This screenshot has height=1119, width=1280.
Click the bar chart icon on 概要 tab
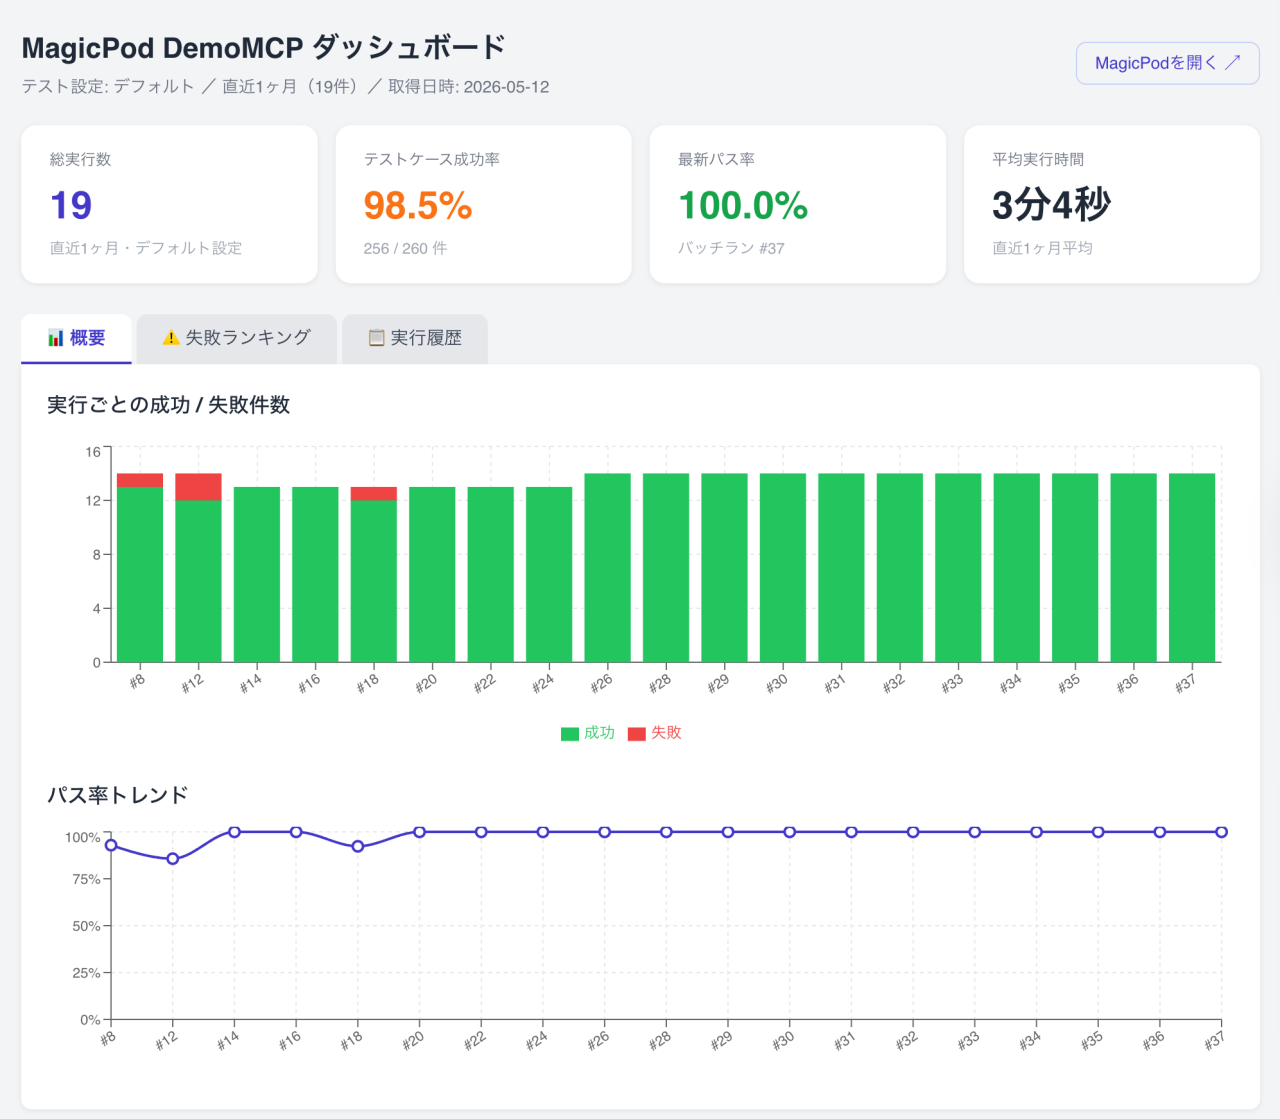pos(56,338)
